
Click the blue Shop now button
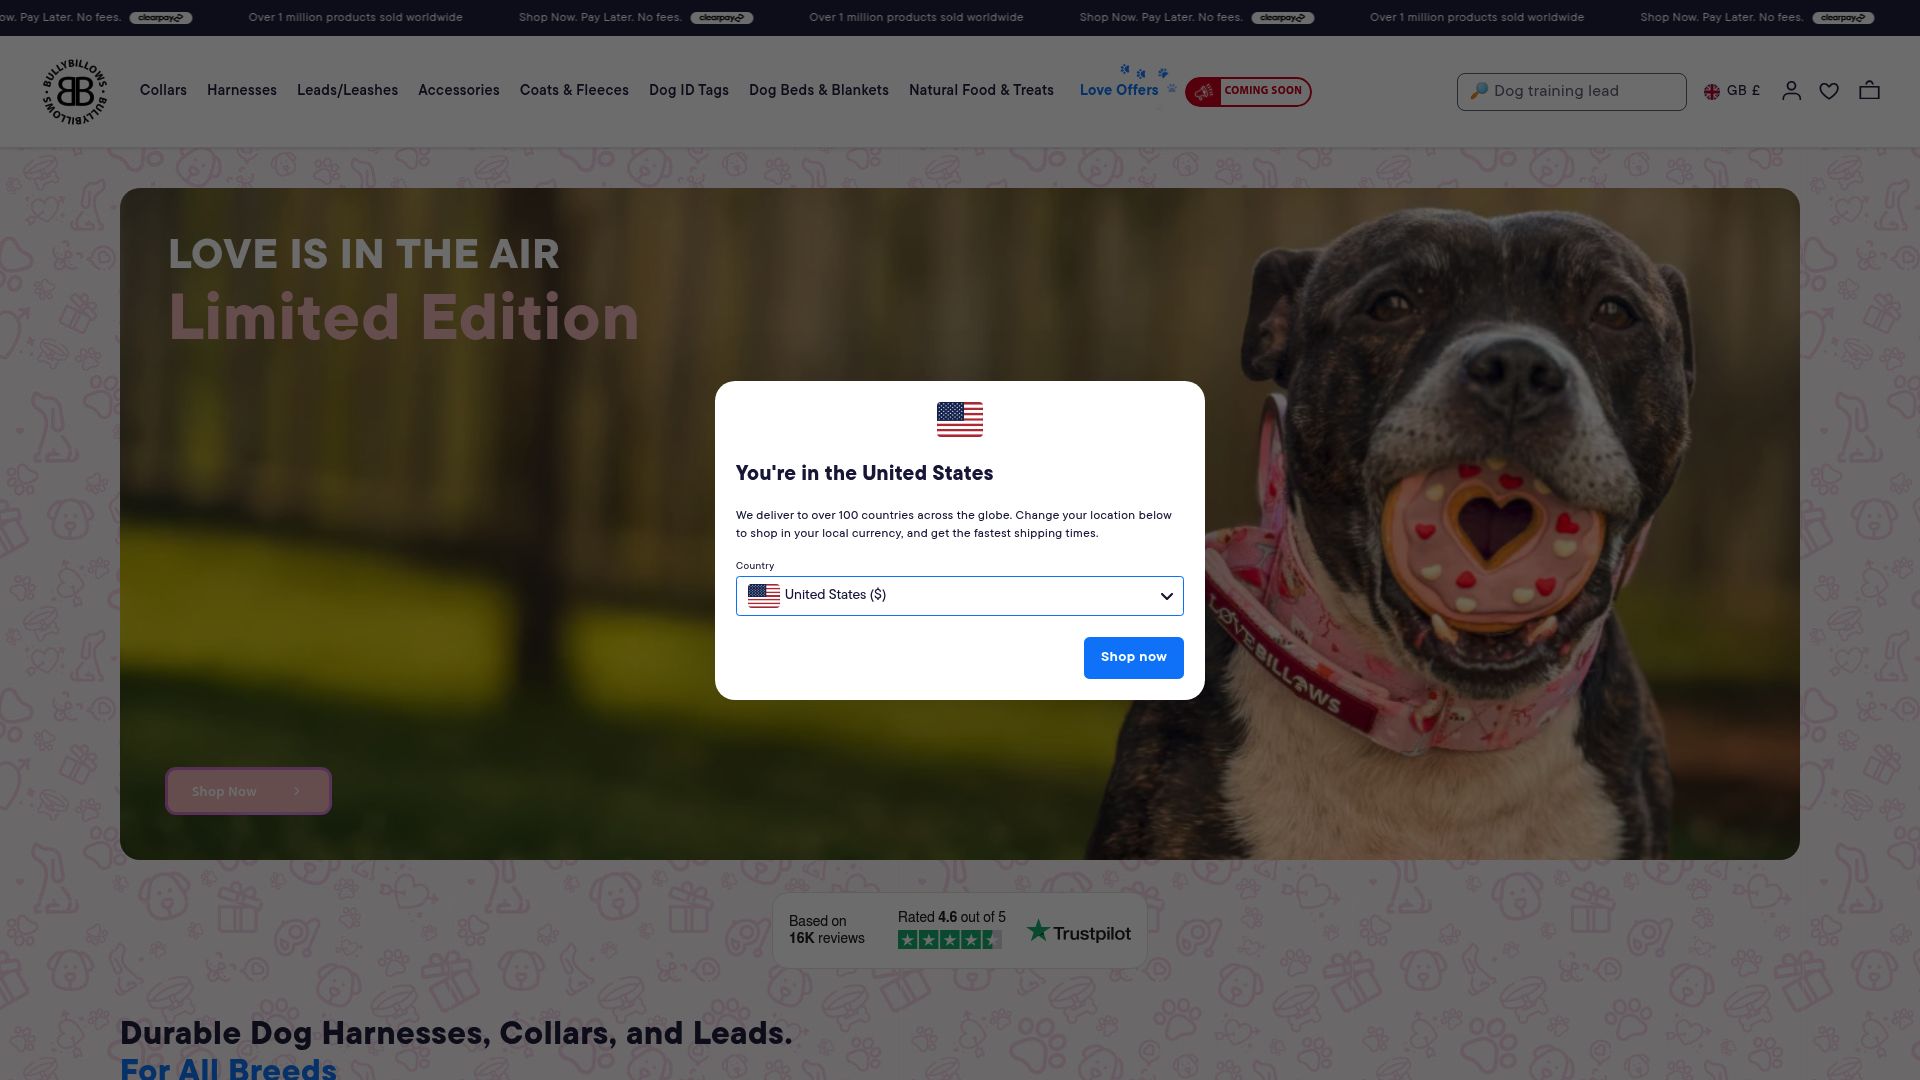tap(1134, 658)
